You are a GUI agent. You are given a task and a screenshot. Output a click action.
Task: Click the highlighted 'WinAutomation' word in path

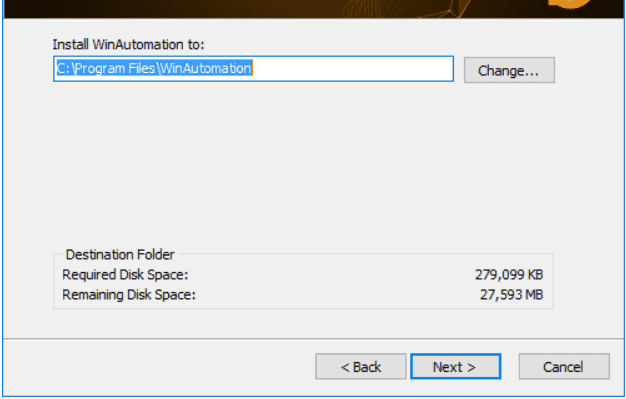[206, 68]
